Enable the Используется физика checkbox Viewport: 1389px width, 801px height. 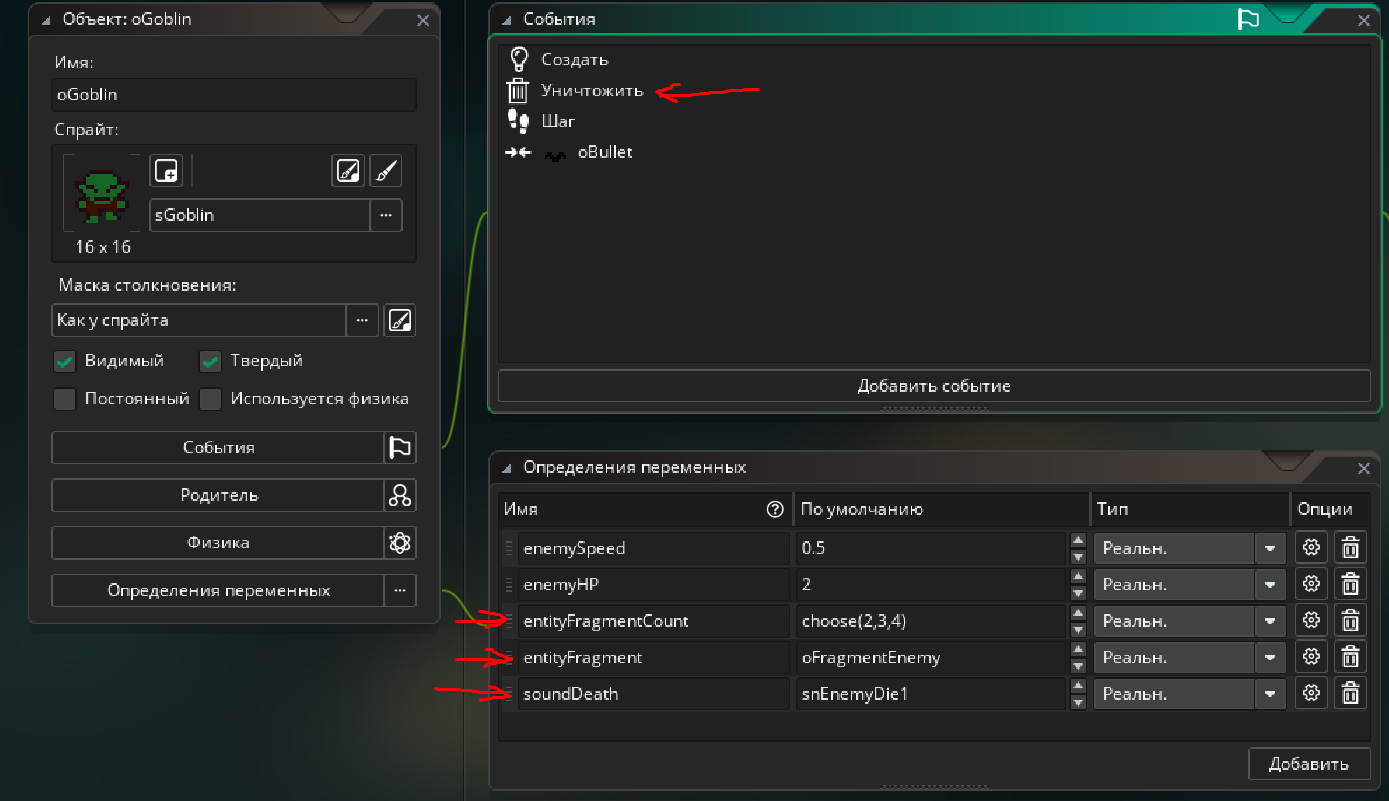coord(210,399)
